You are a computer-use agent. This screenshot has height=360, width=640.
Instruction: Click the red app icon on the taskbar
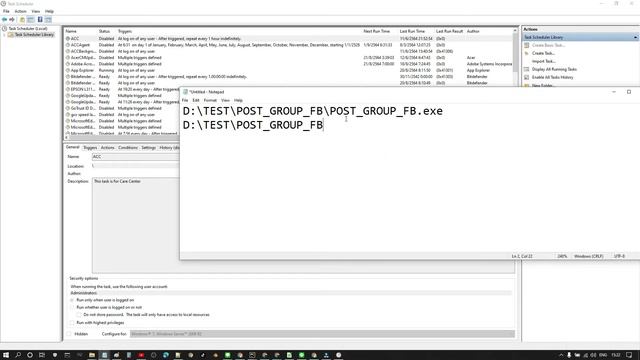click(141, 355)
